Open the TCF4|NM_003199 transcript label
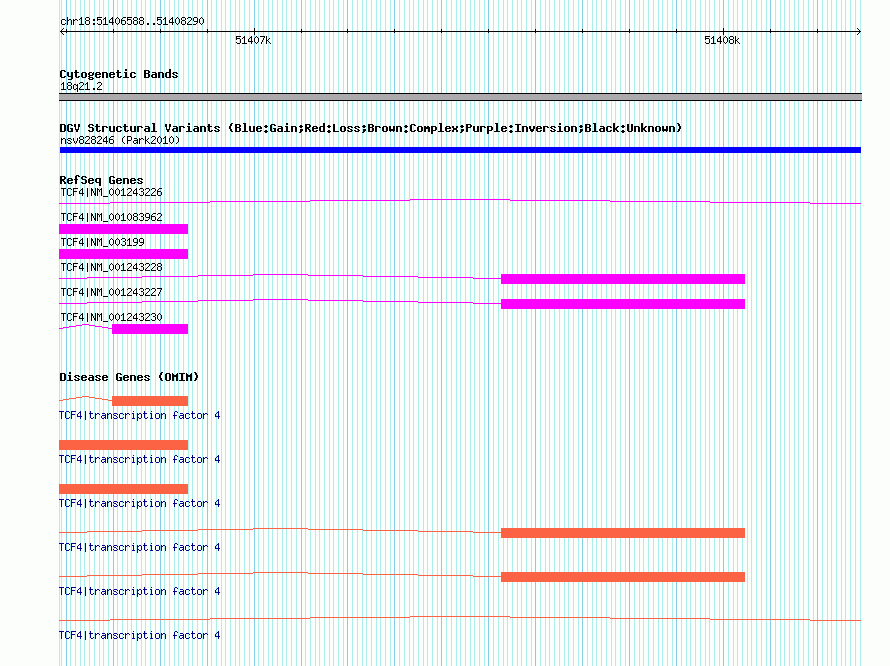This screenshot has width=890, height=666. click(x=102, y=242)
